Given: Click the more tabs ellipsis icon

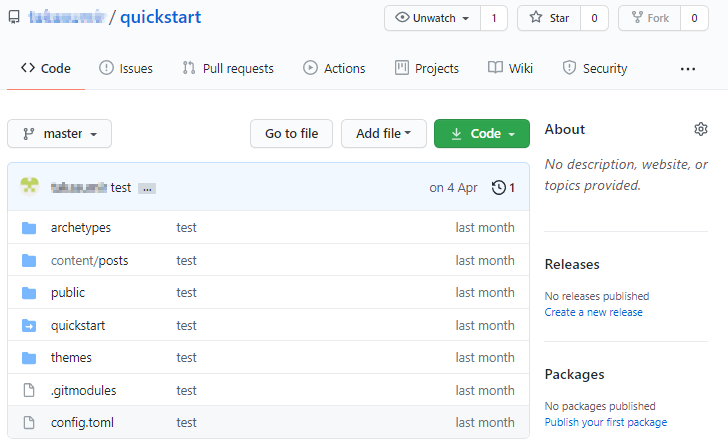Looking at the screenshot, I should coord(687,69).
